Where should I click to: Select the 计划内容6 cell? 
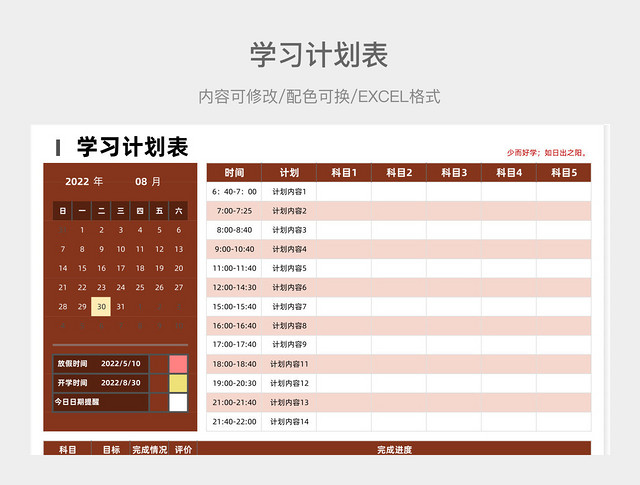(289, 287)
